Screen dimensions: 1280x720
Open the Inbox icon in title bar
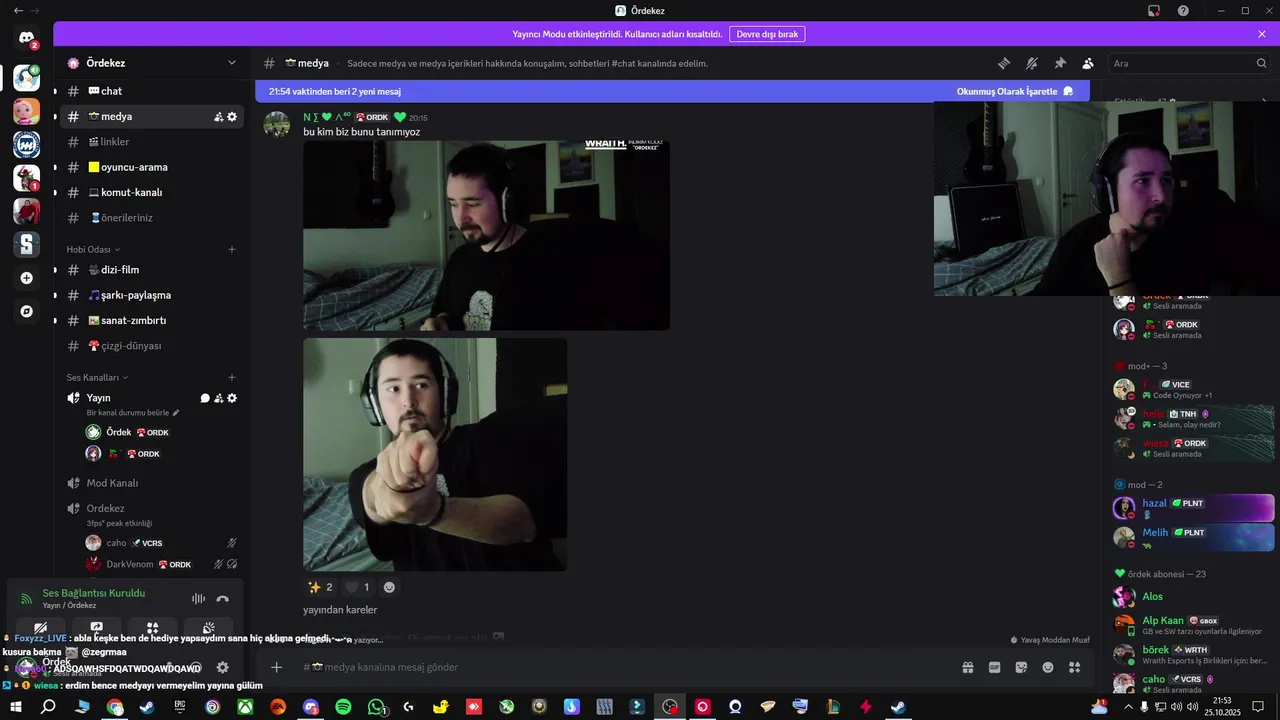point(1153,10)
